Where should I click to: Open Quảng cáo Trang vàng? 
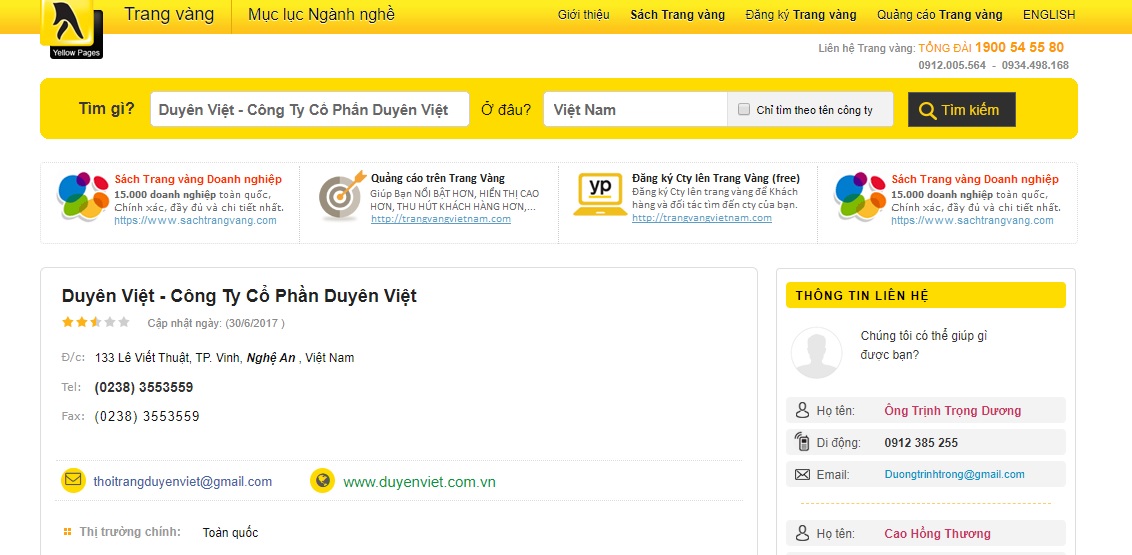point(939,14)
